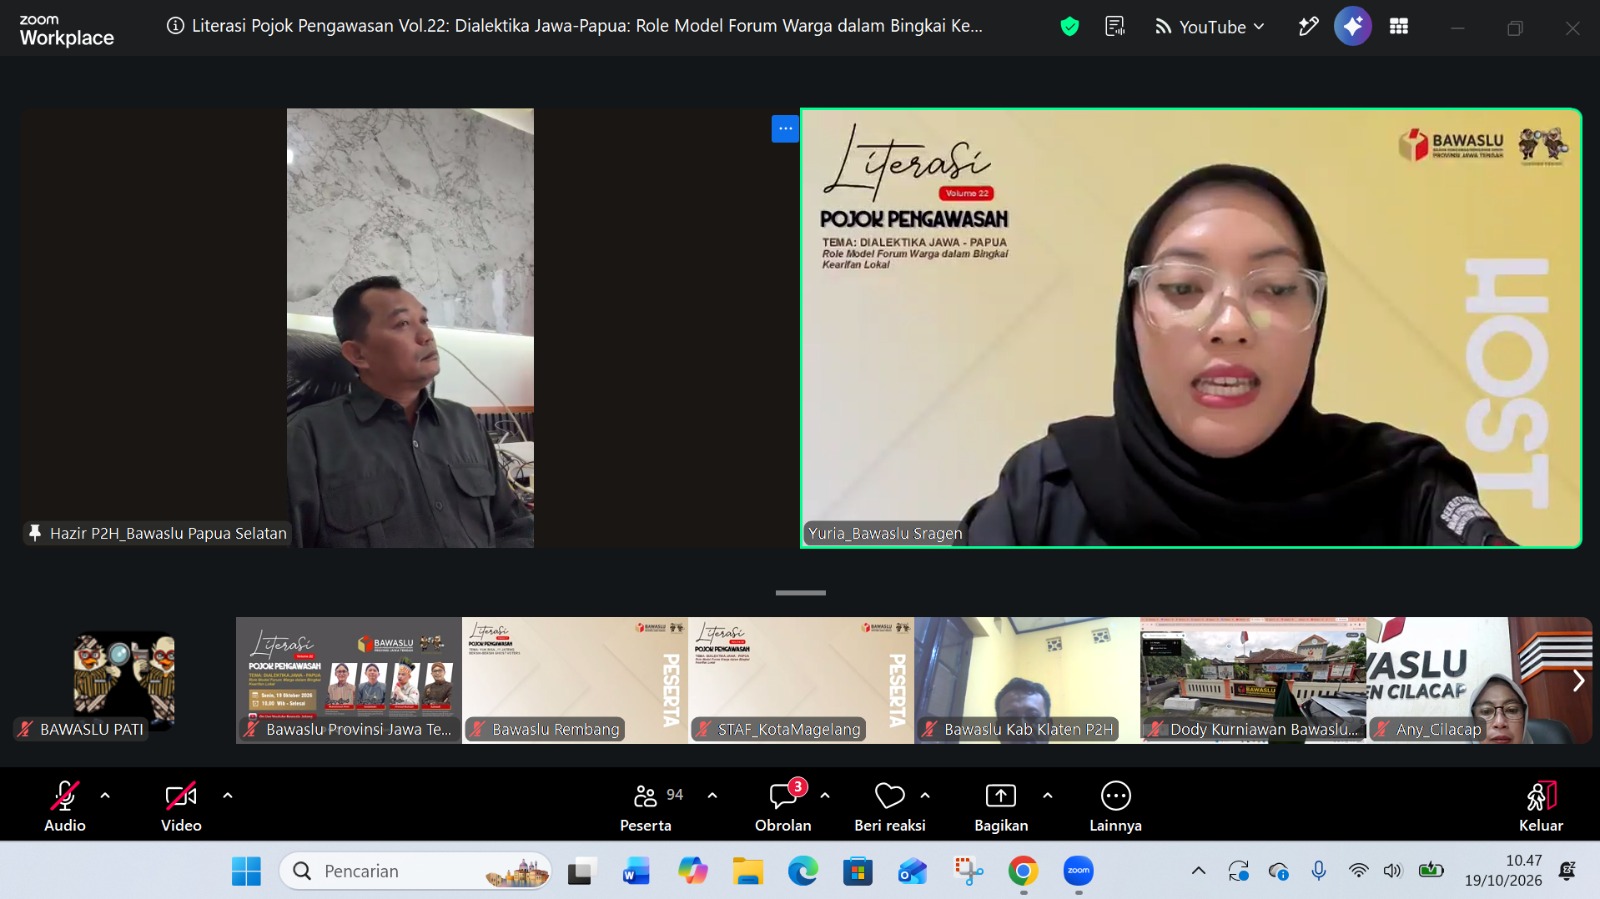This screenshot has height=899, width=1600.
Task: Click the meeting info icon beside the title
Action: [175, 26]
